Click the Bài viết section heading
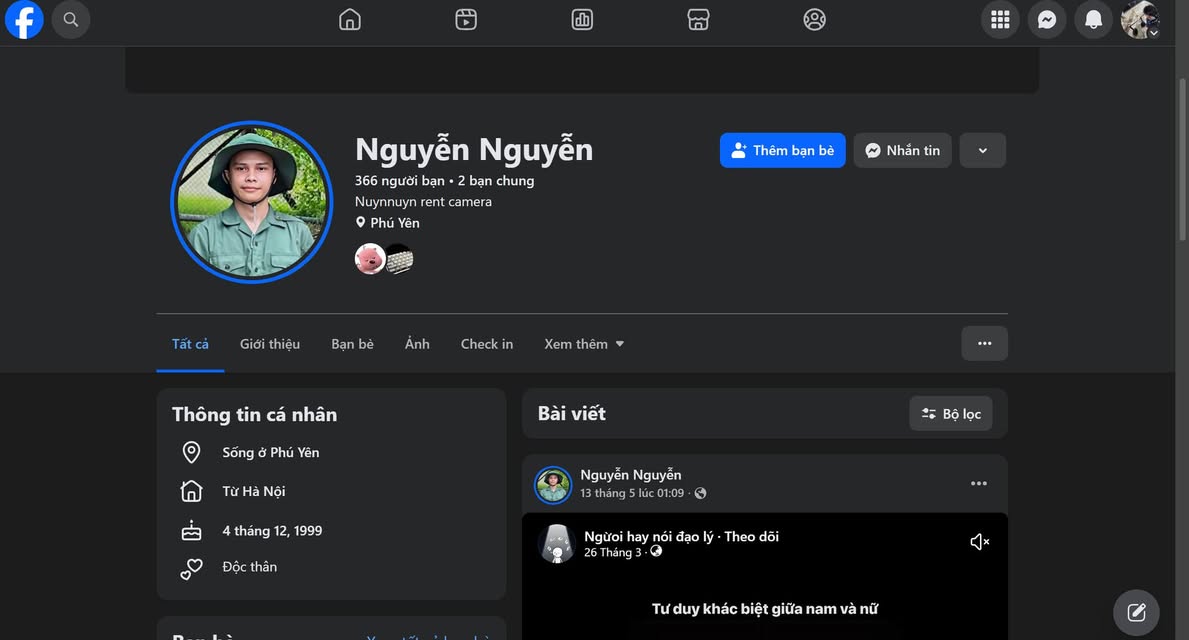1189x640 pixels. [x=572, y=413]
